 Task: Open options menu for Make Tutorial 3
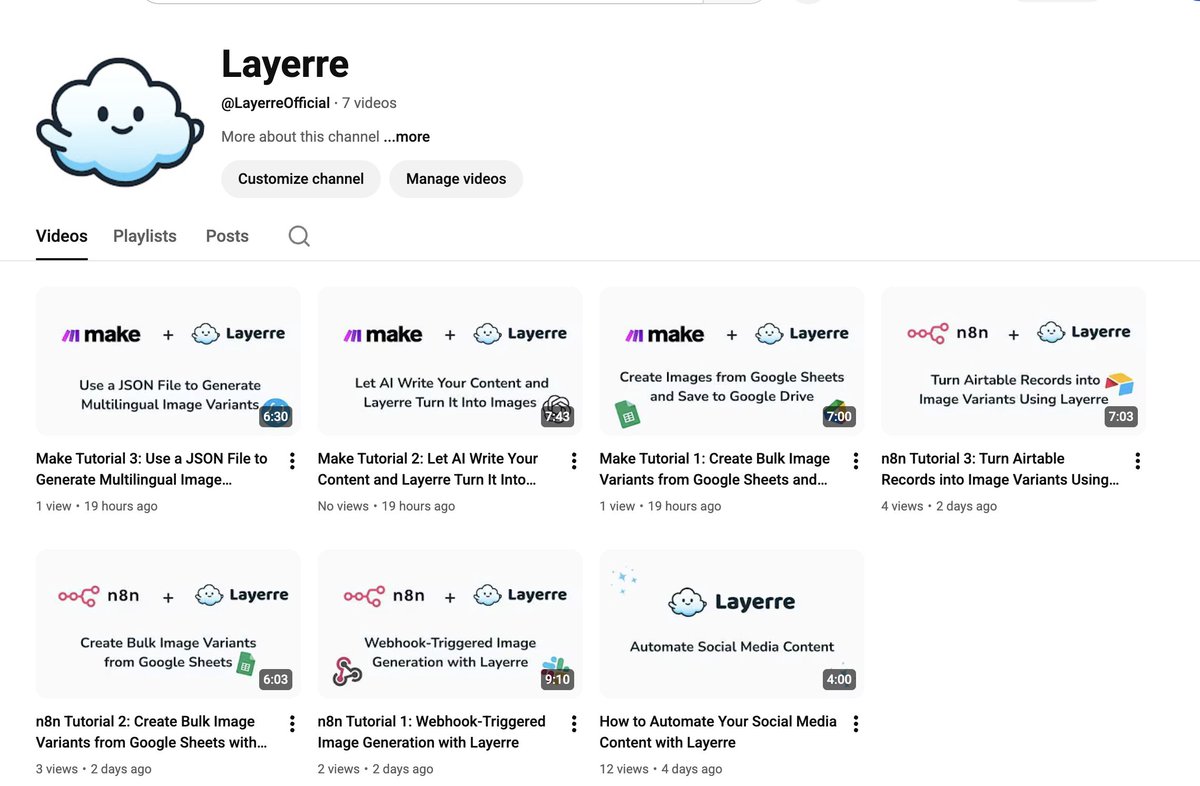pyautogui.click(x=292, y=460)
